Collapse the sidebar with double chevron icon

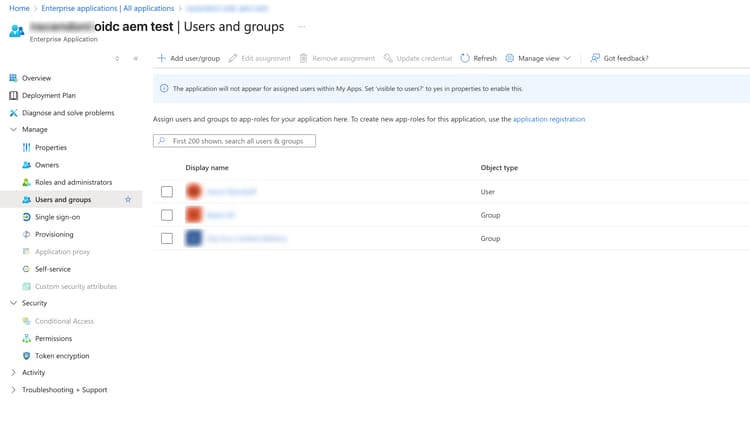click(136, 58)
